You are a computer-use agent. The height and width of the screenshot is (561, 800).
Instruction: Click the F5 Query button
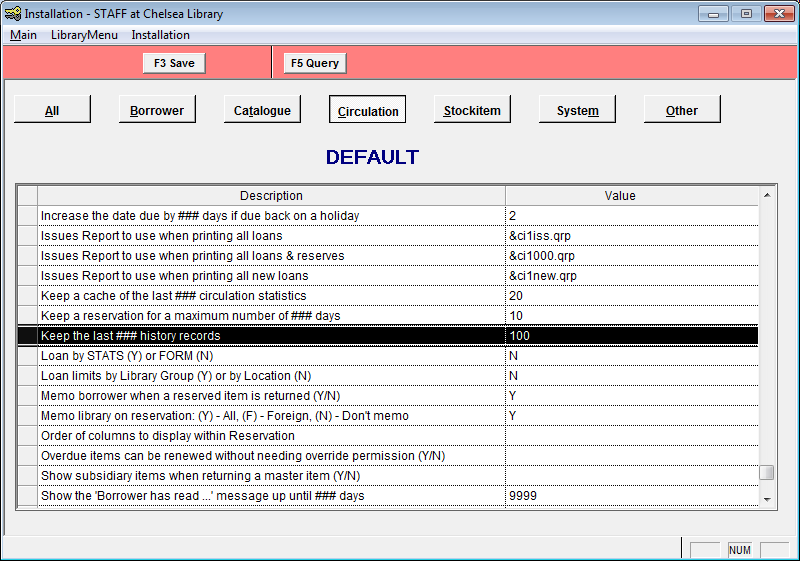[315, 63]
